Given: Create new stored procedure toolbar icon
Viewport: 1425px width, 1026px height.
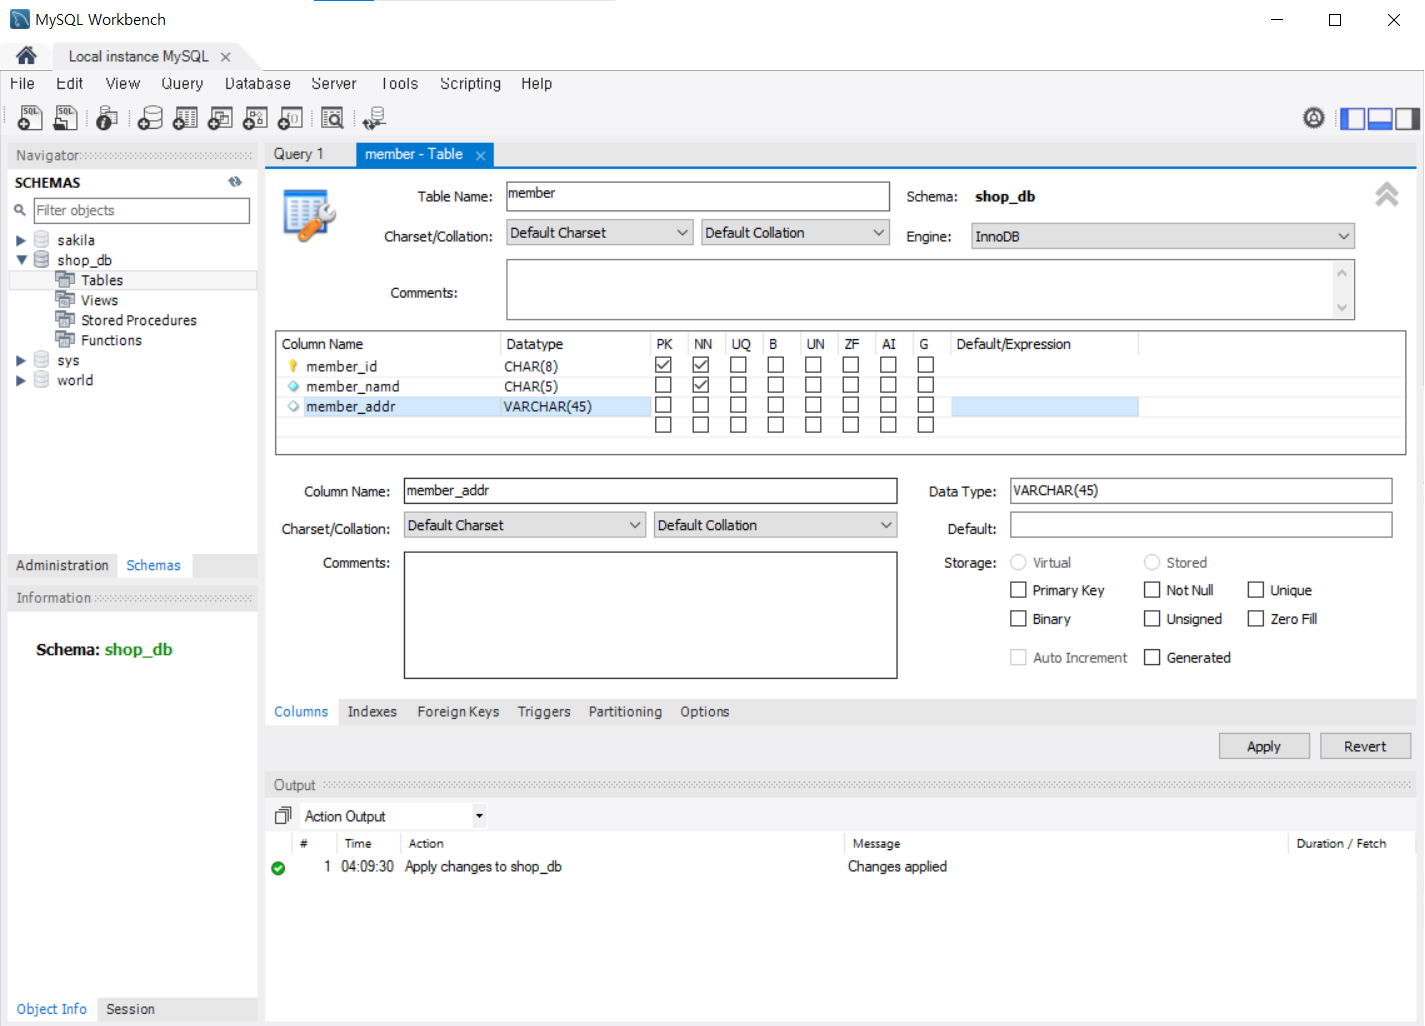Looking at the screenshot, I should [x=255, y=118].
